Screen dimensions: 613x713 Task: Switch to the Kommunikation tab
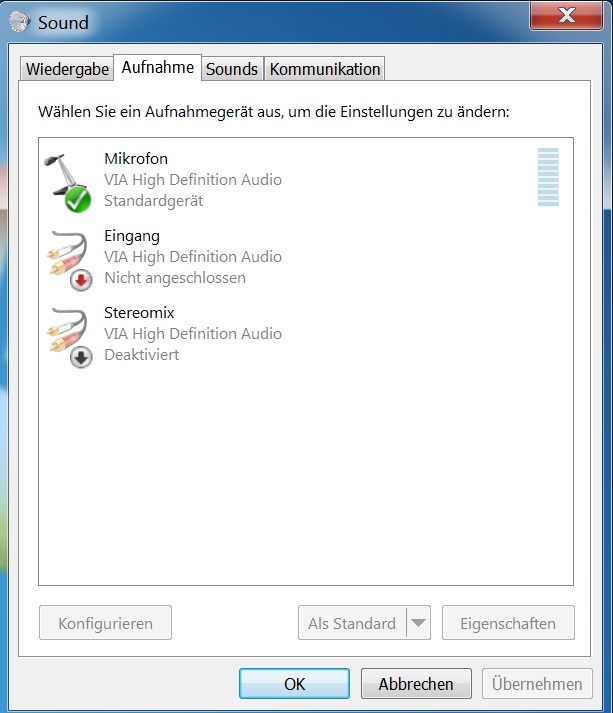coord(325,69)
